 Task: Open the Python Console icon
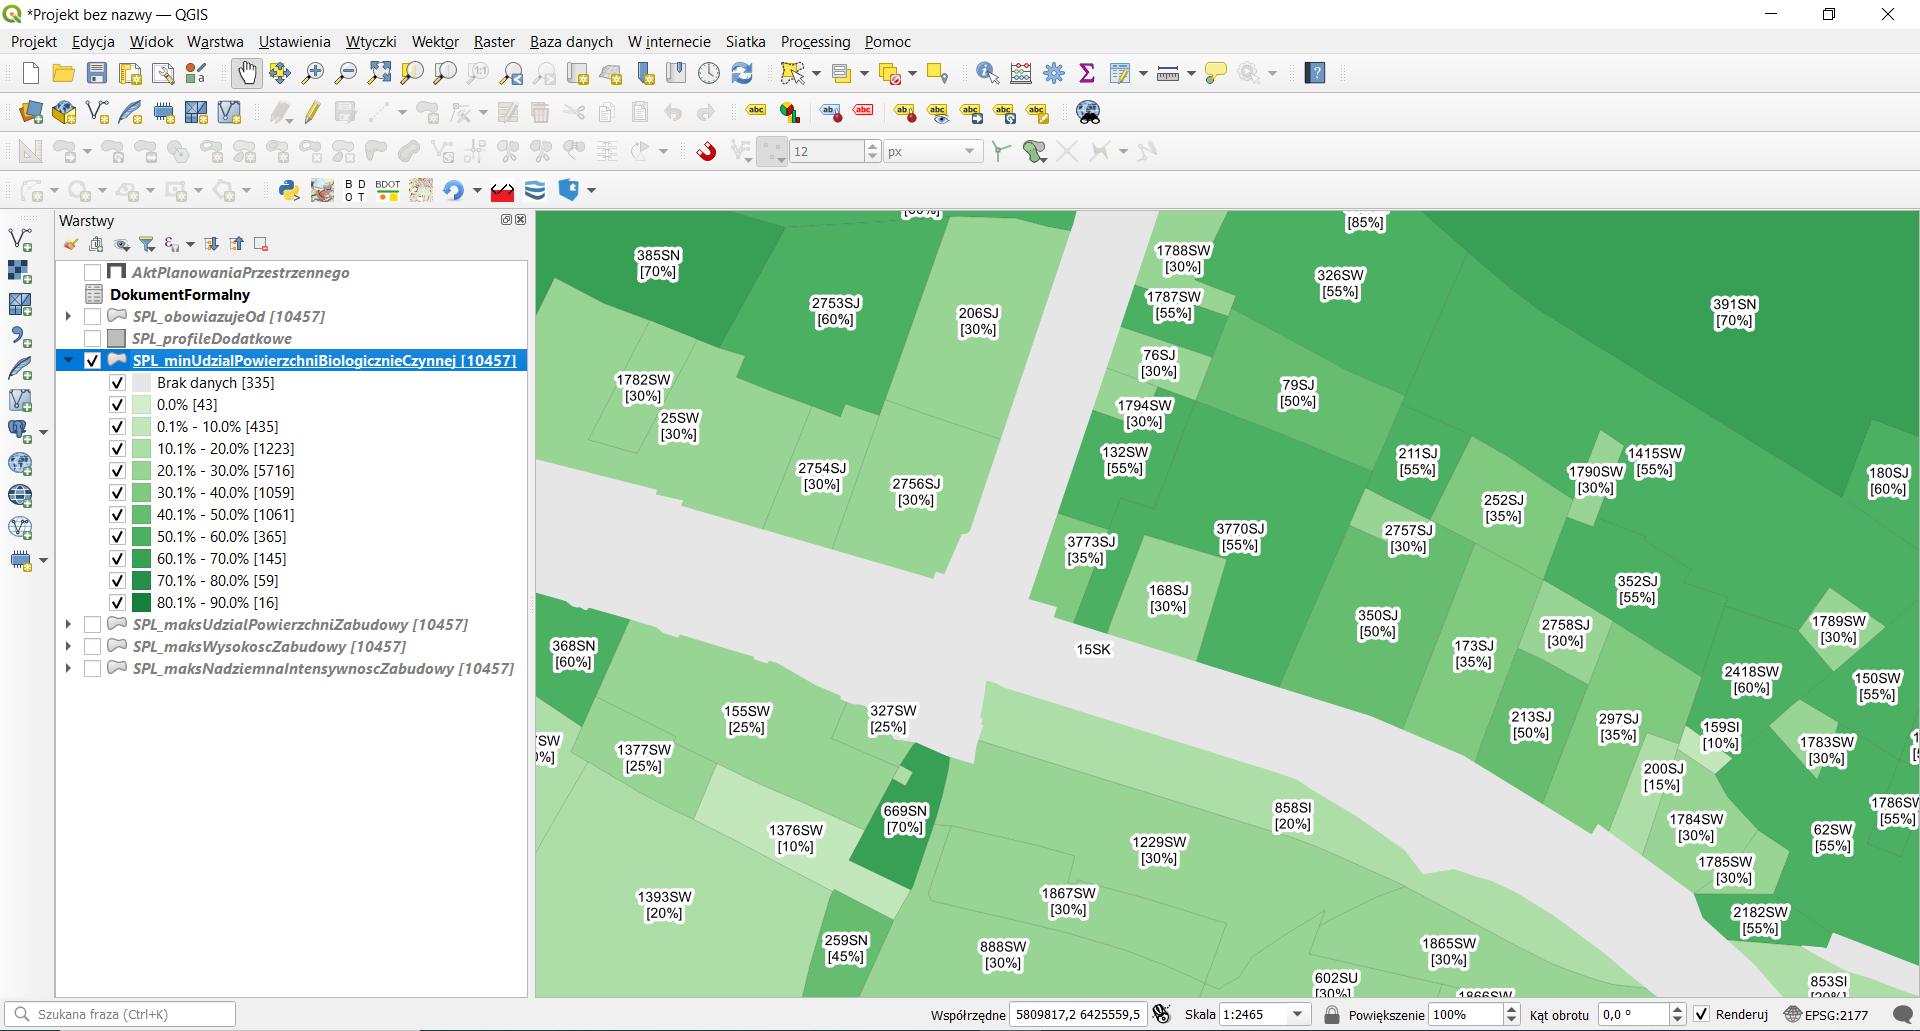pos(289,190)
